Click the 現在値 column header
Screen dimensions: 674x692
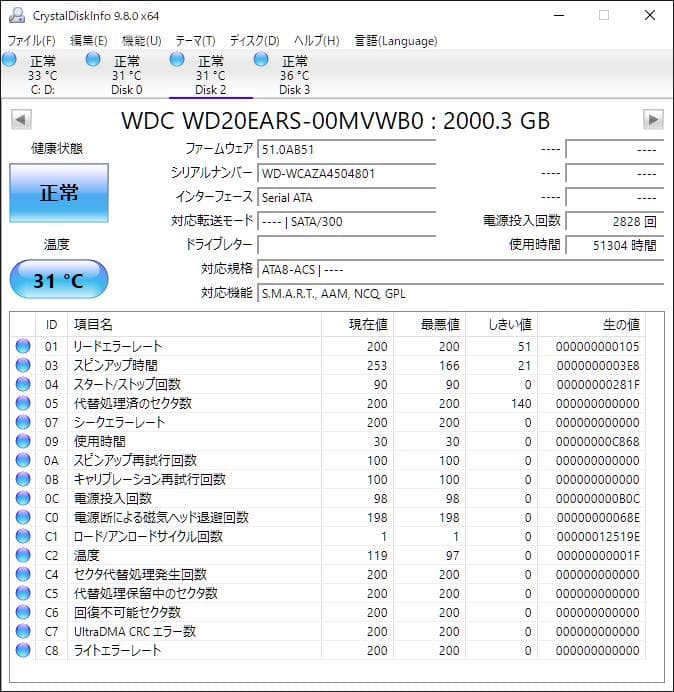[x=358, y=325]
